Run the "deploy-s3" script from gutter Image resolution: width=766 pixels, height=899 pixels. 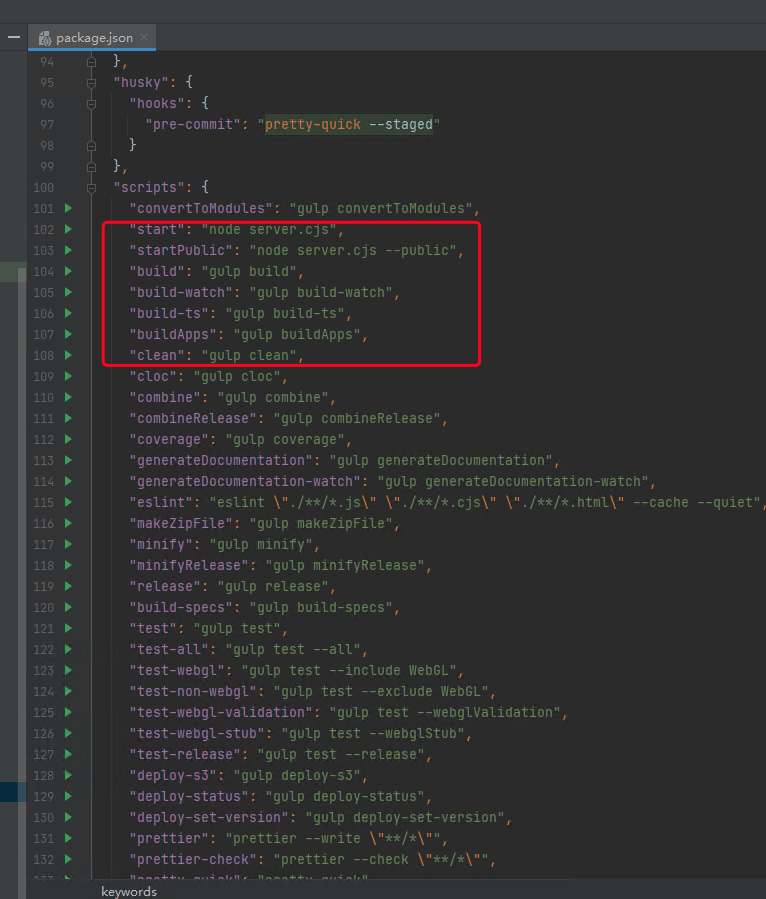click(68, 775)
